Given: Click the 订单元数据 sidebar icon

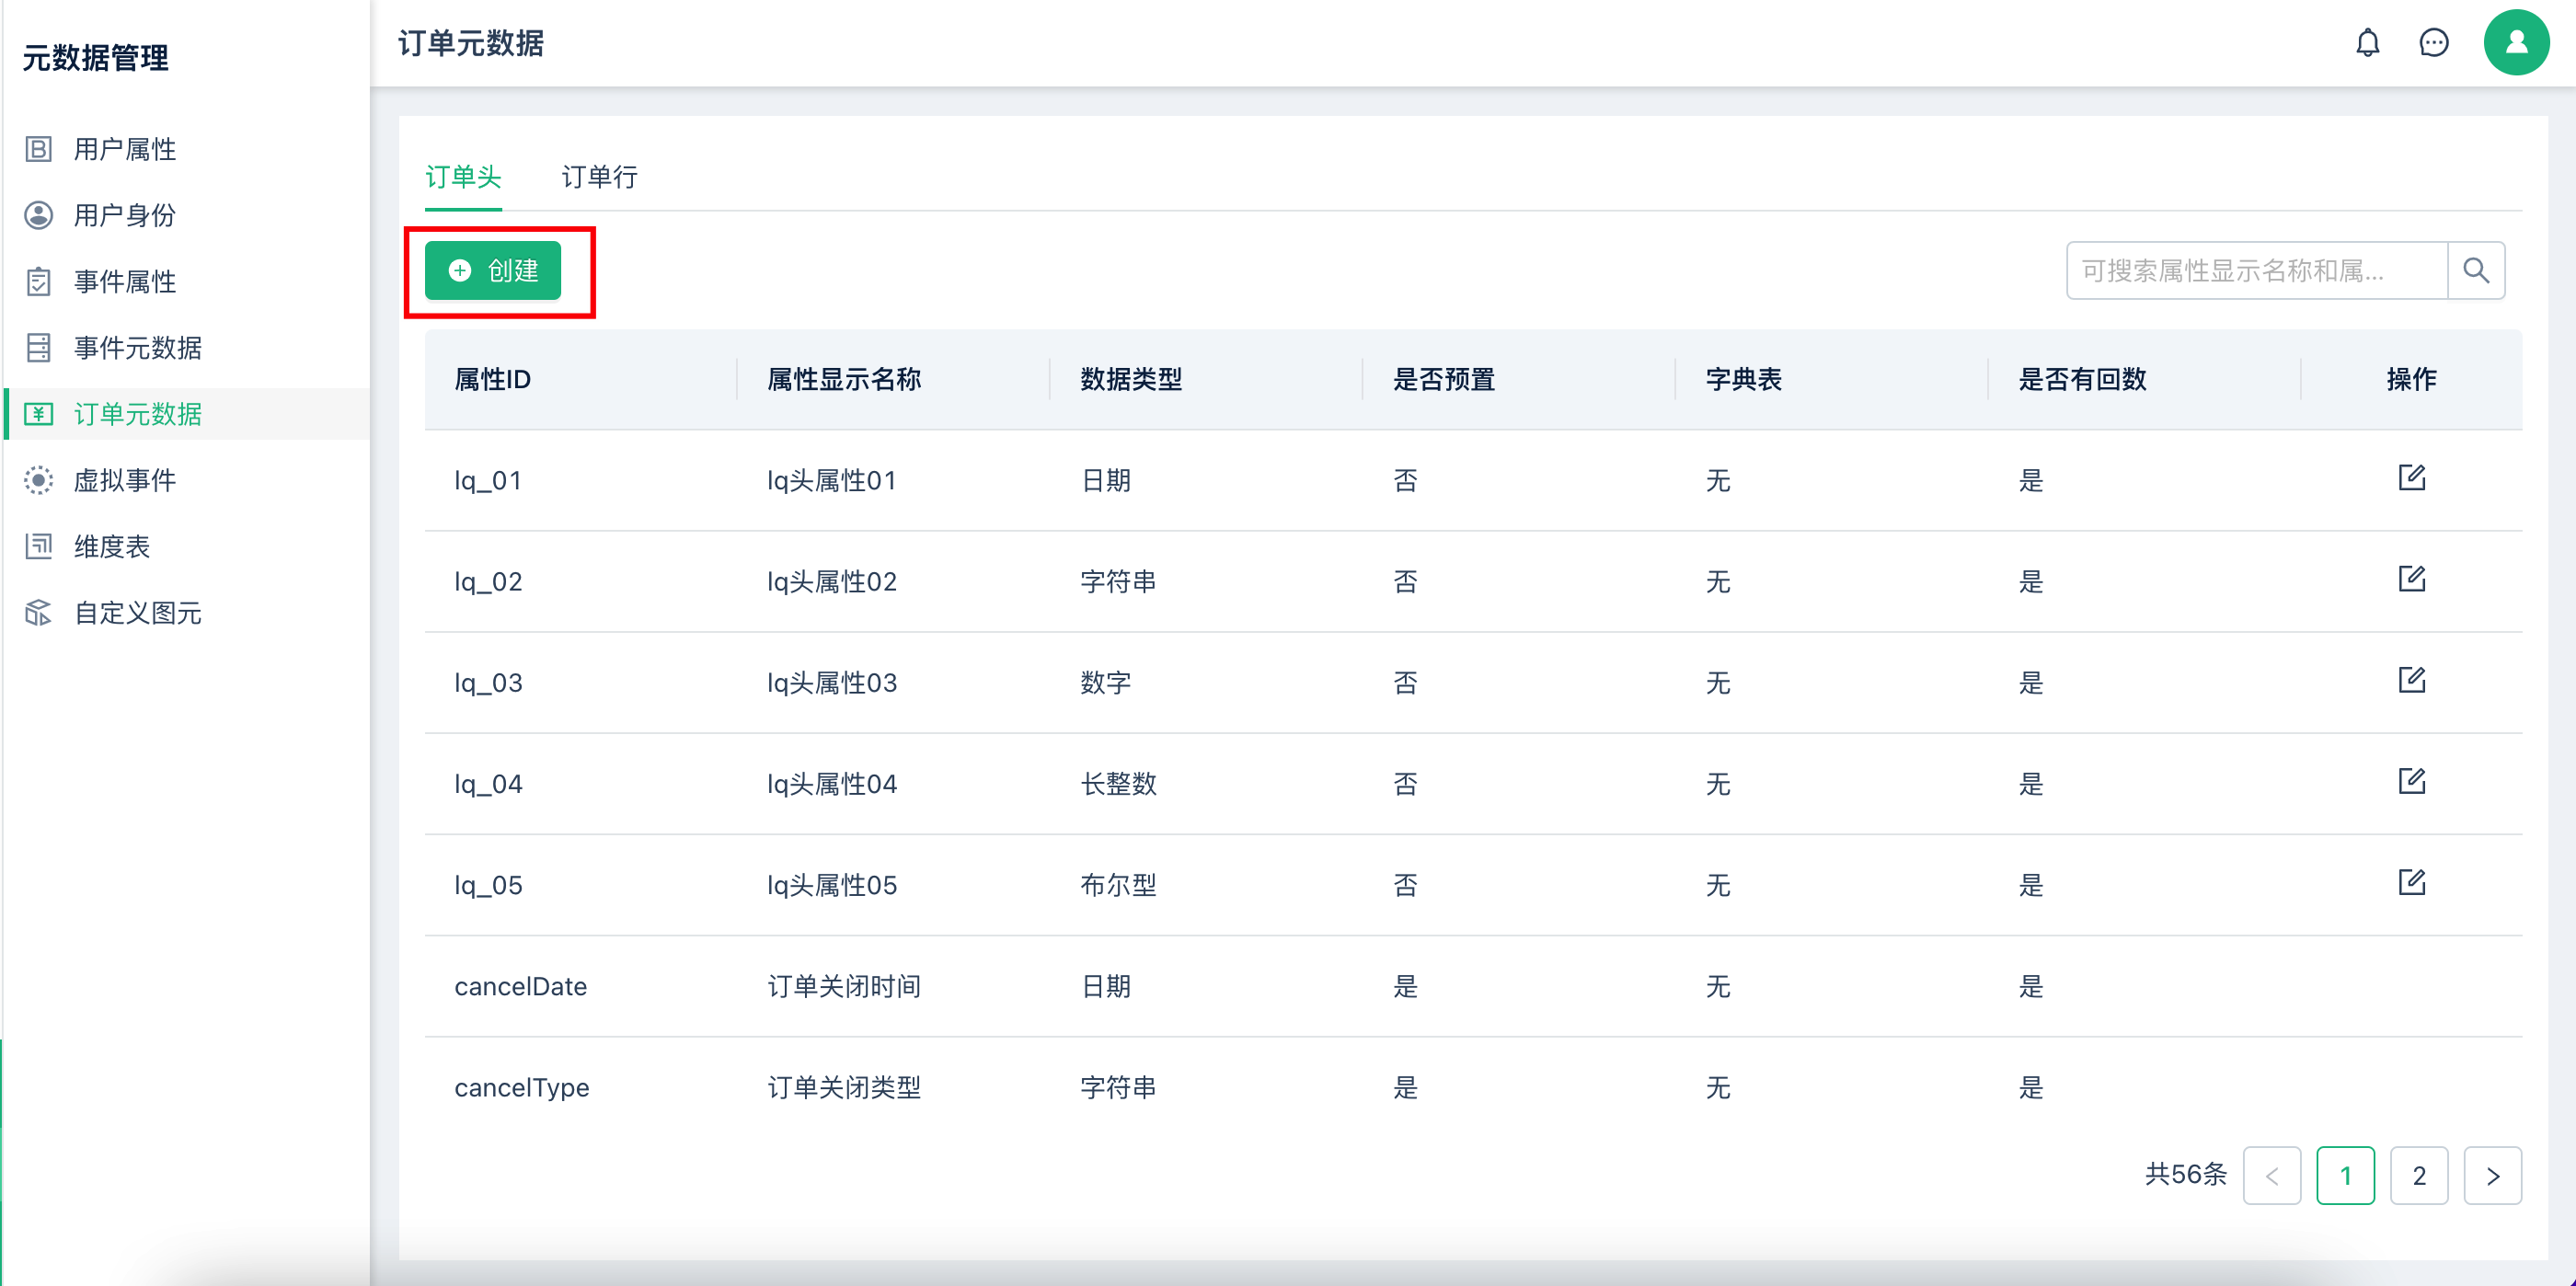Looking at the screenshot, I should [x=38, y=414].
